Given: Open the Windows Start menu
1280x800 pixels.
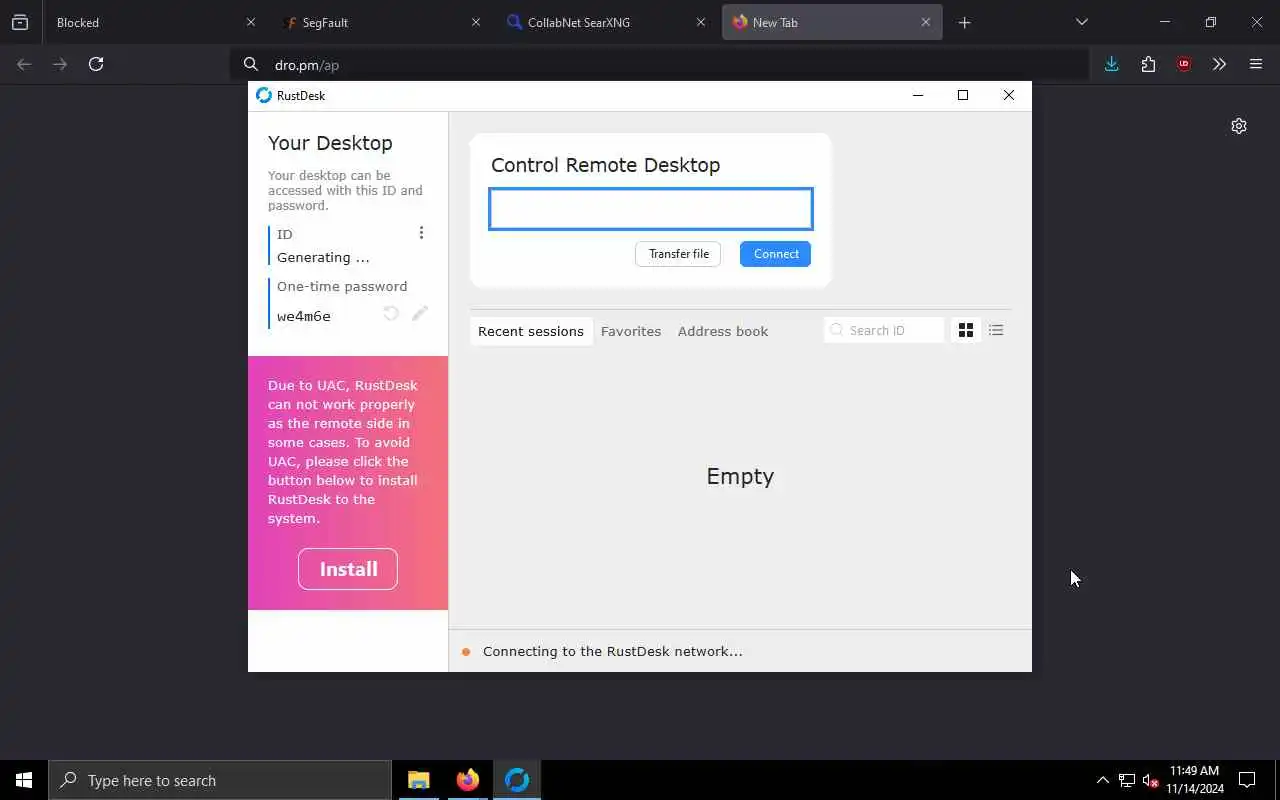Looking at the screenshot, I should 24,780.
